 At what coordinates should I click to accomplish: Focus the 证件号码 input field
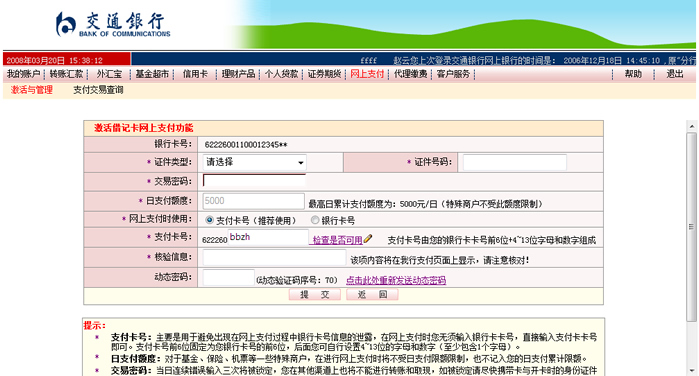pos(515,162)
